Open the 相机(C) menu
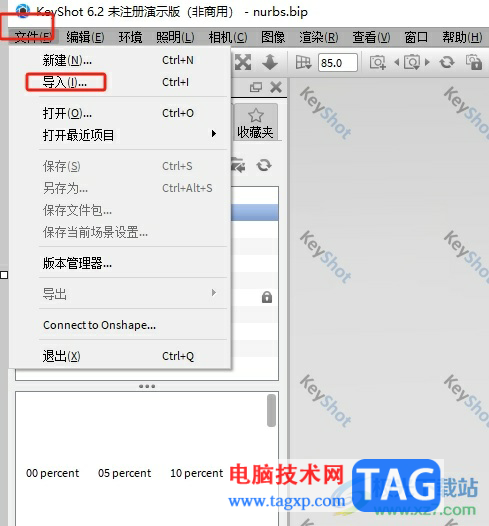The width and height of the screenshot is (489, 526). tap(228, 37)
